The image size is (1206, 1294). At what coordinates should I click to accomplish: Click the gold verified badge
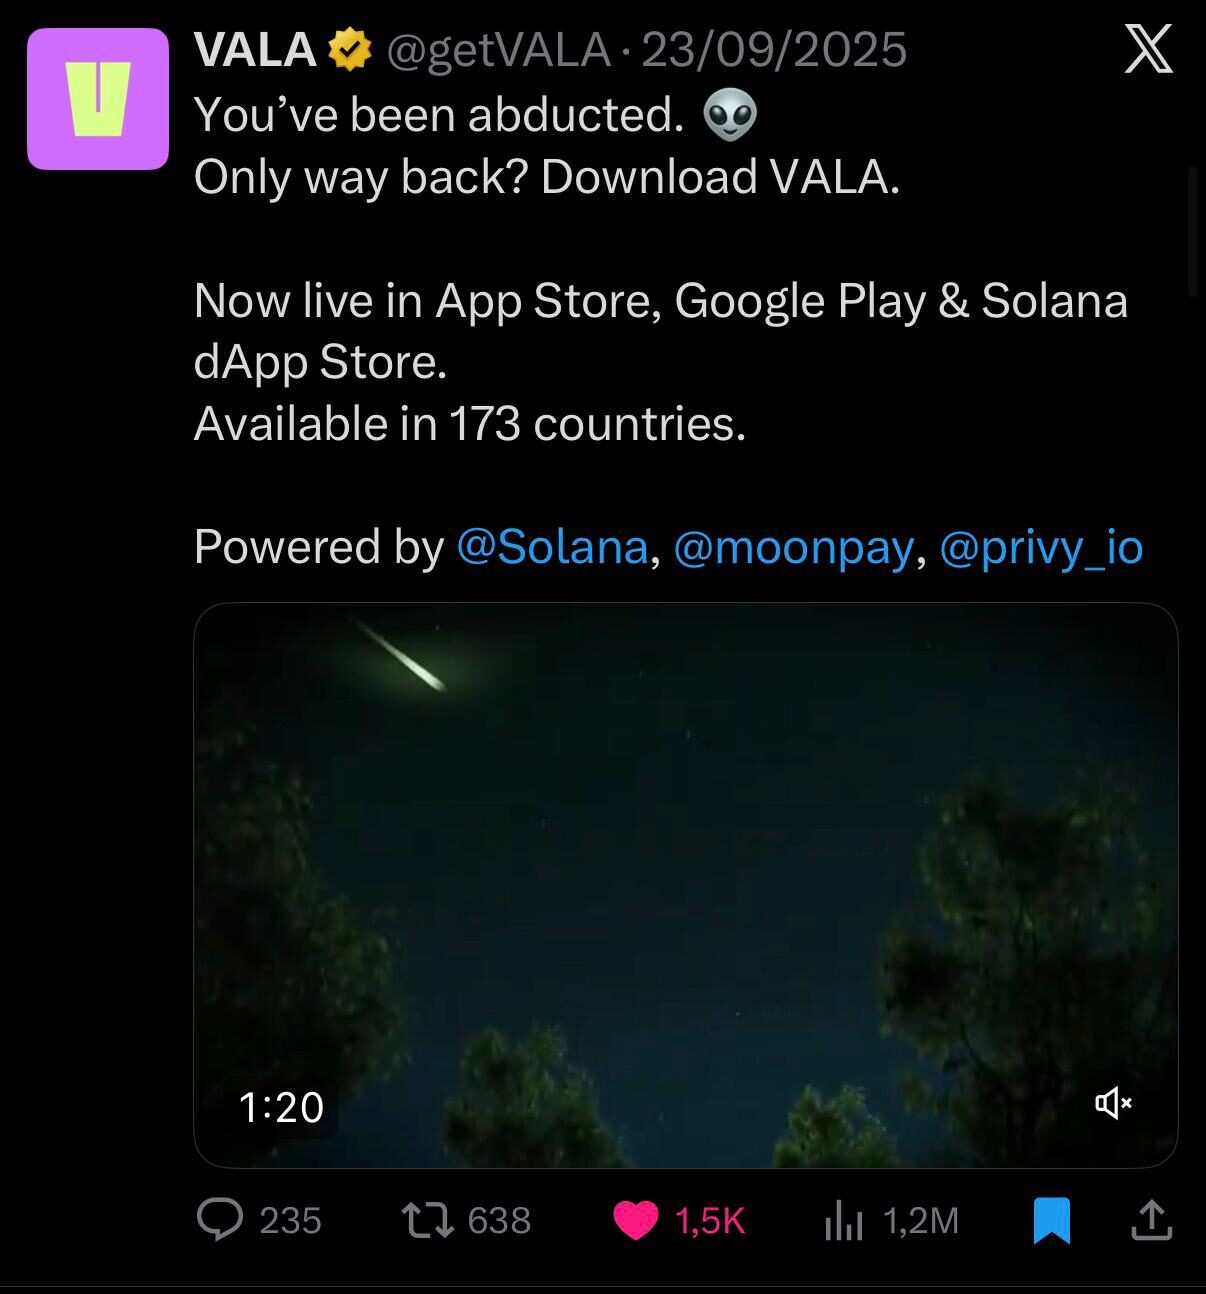click(350, 50)
